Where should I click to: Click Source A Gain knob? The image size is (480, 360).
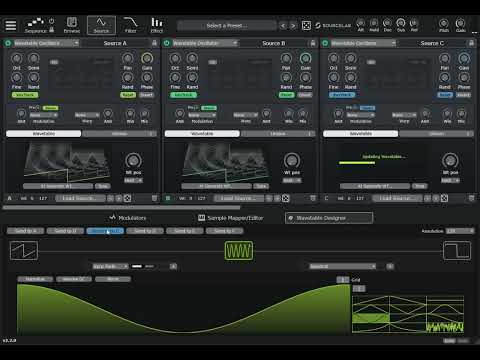[147, 59]
